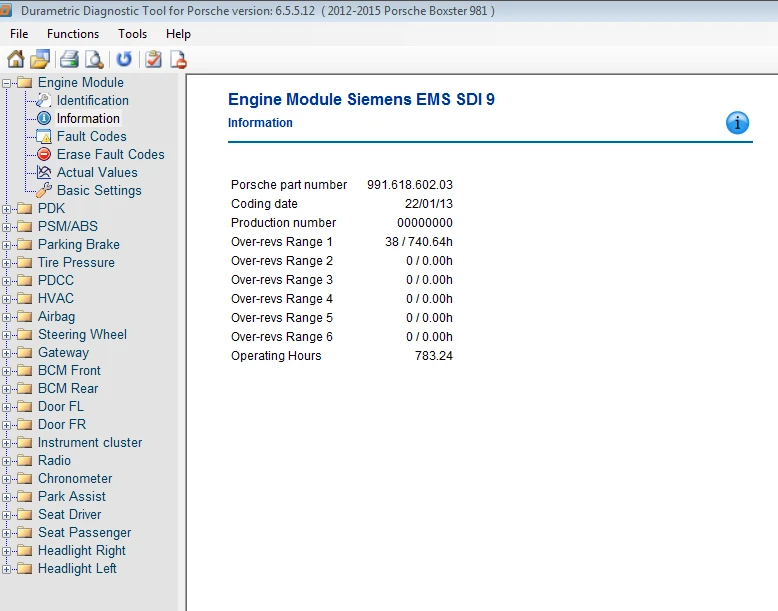
Task: Expand the Parking Brake tree node
Action: [x=6, y=245]
